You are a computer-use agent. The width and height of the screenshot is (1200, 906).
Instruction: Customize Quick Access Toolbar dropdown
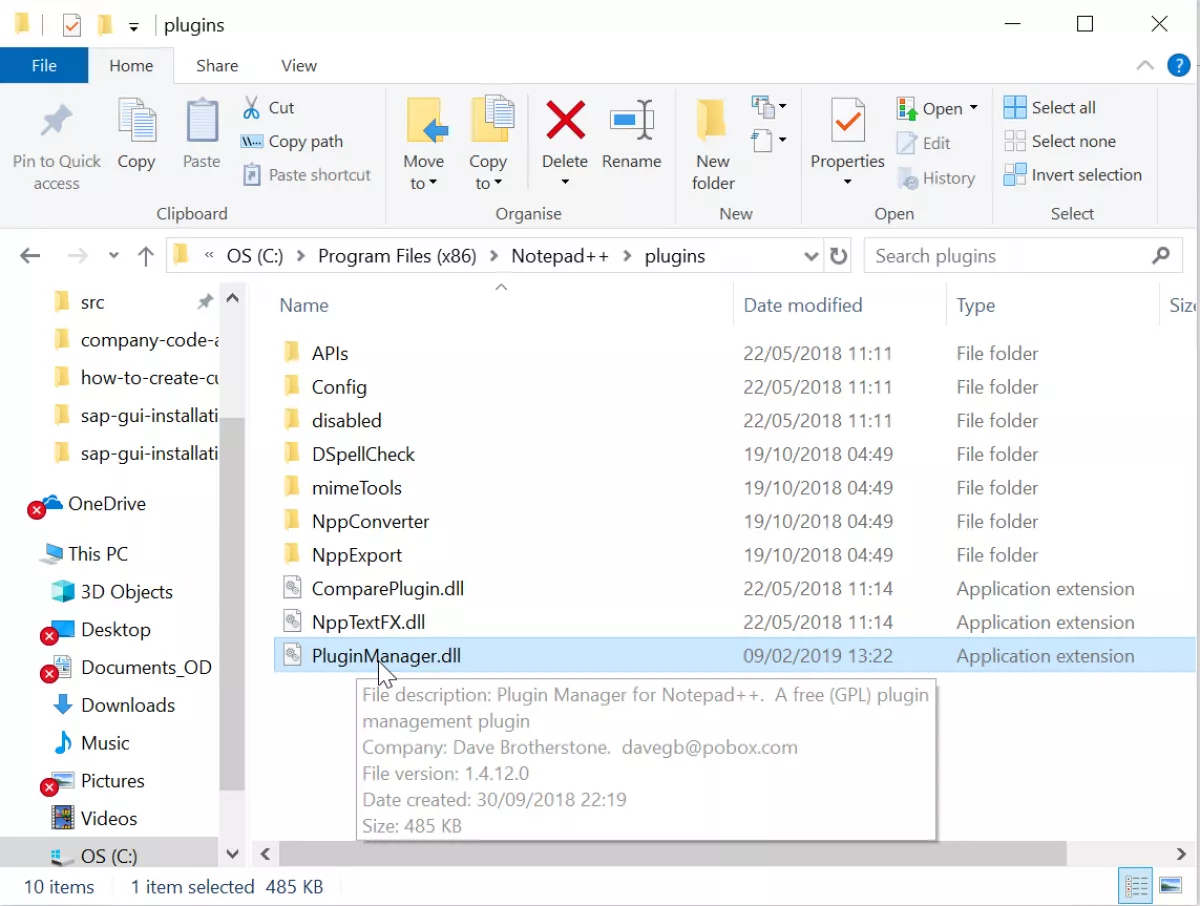(134, 26)
